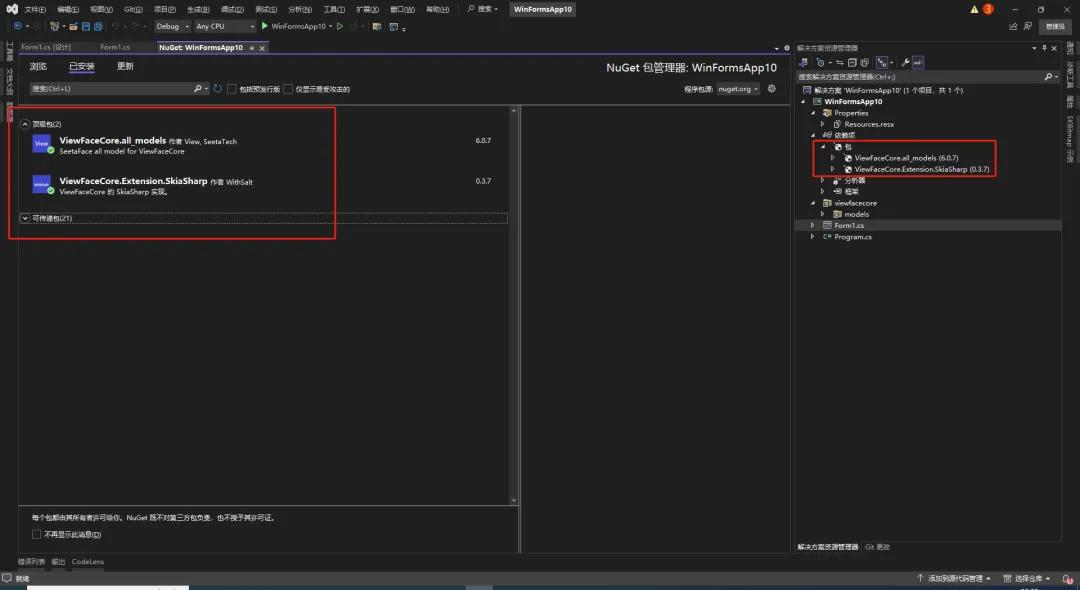Click the ViewFaceCore.Extension.SkiaSharp package logo

click(x=41, y=185)
